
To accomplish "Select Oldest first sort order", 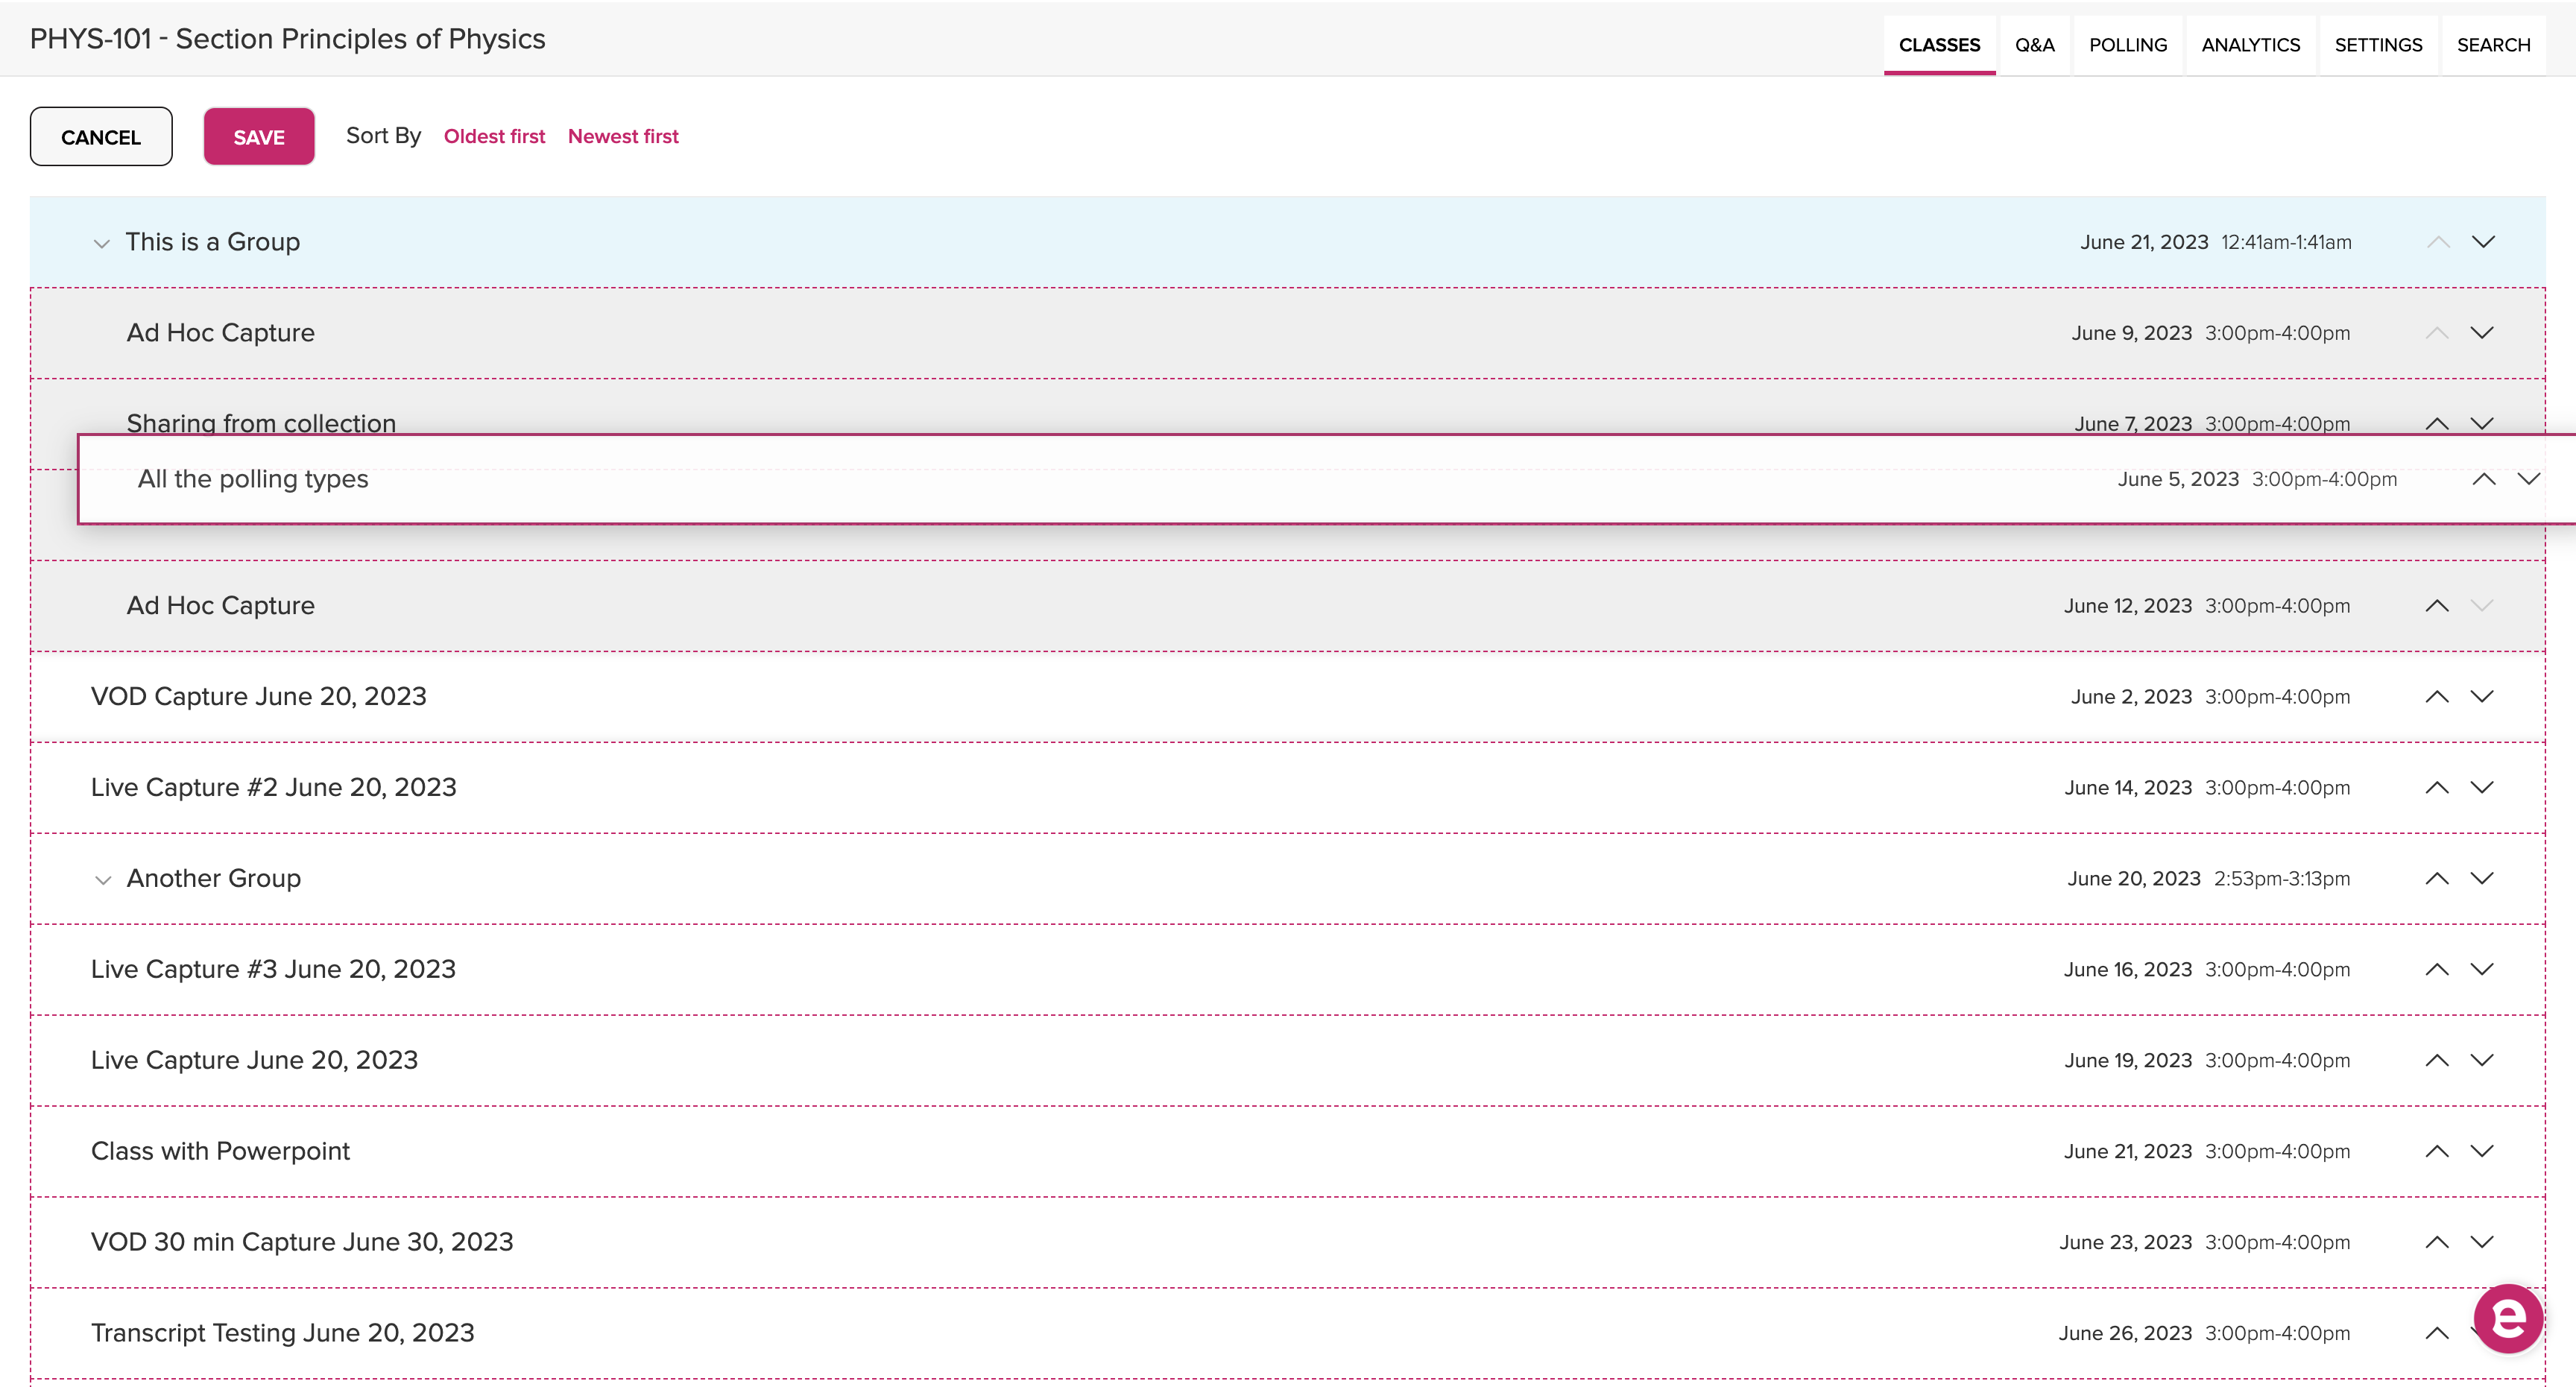I will click(492, 136).
